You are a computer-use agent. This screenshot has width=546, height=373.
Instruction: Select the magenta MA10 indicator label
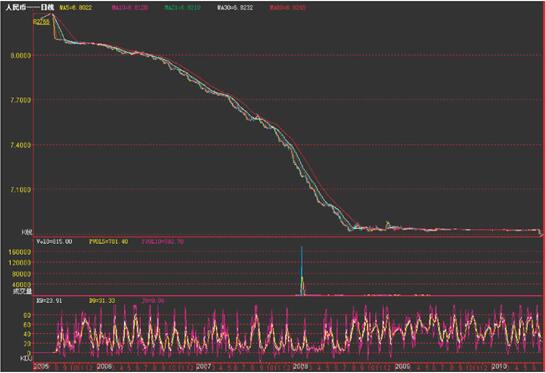pyautogui.click(x=130, y=7)
